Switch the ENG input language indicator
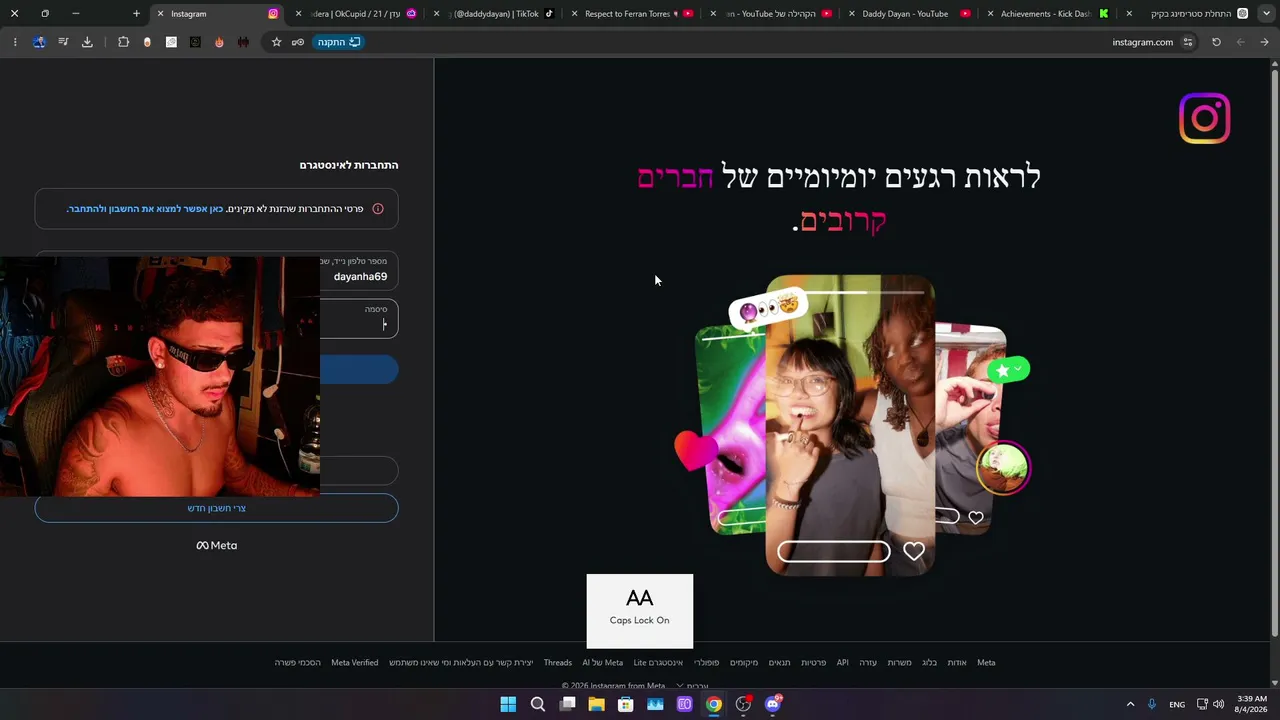 1177,704
